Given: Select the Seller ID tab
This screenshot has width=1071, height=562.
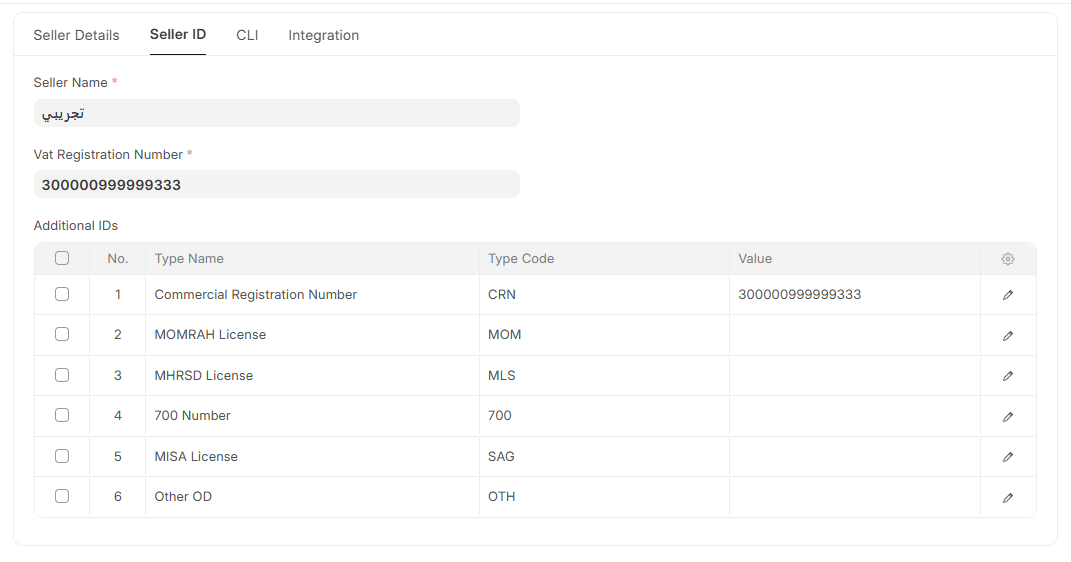Looking at the screenshot, I should tap(178, 34).
